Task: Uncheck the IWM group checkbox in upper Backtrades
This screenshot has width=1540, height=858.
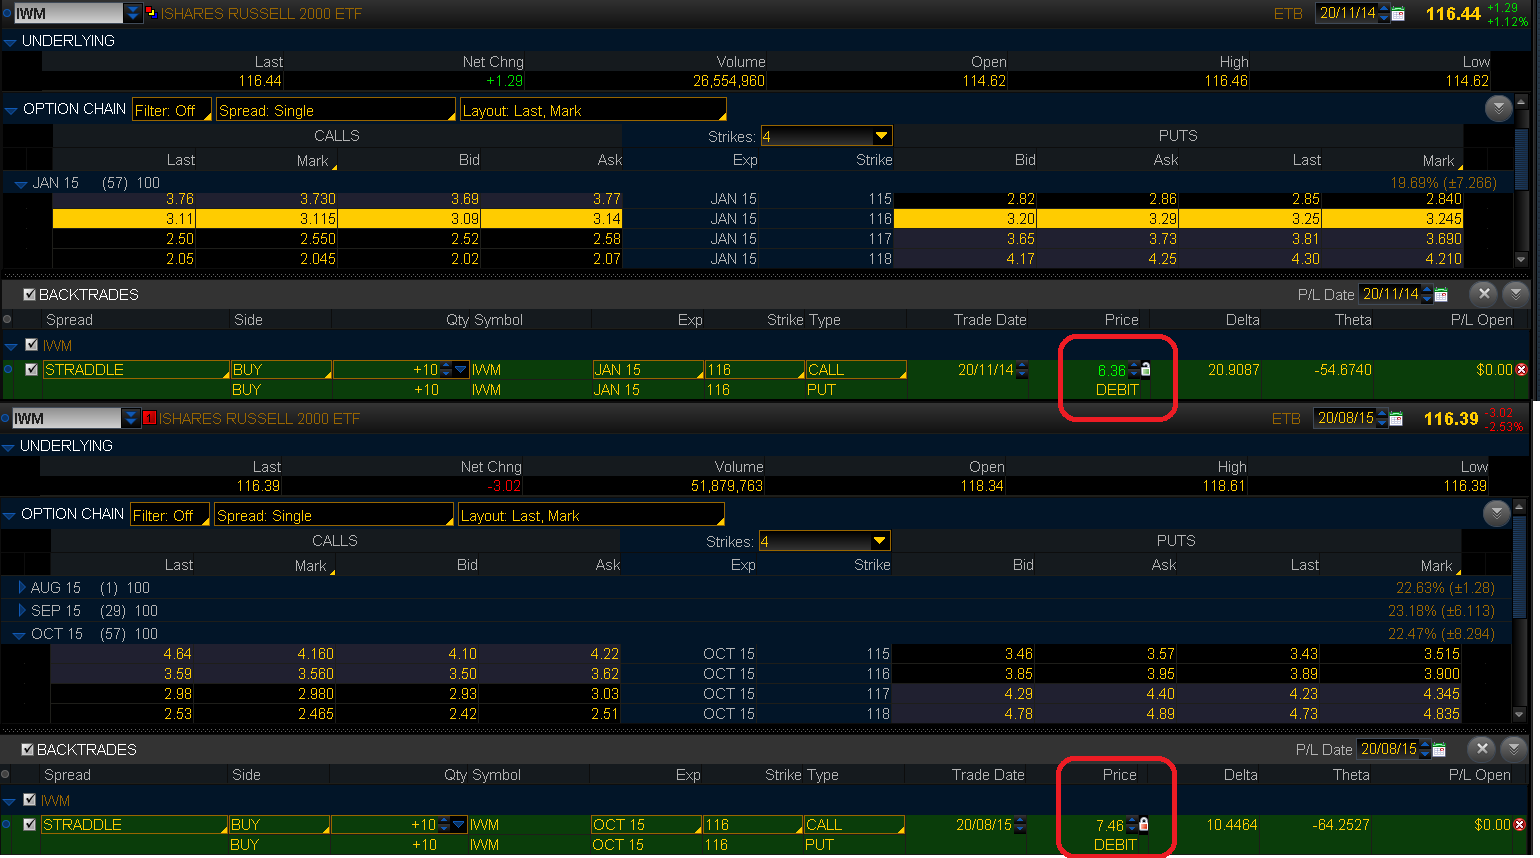Action: (32, 345)
